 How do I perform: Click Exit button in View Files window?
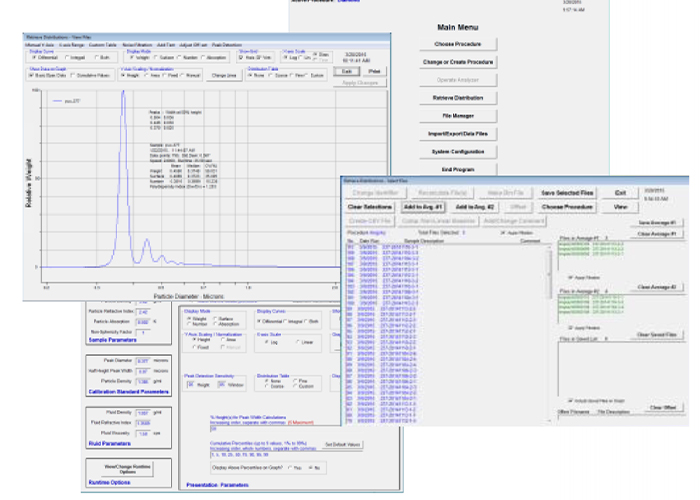click(347, 71)
